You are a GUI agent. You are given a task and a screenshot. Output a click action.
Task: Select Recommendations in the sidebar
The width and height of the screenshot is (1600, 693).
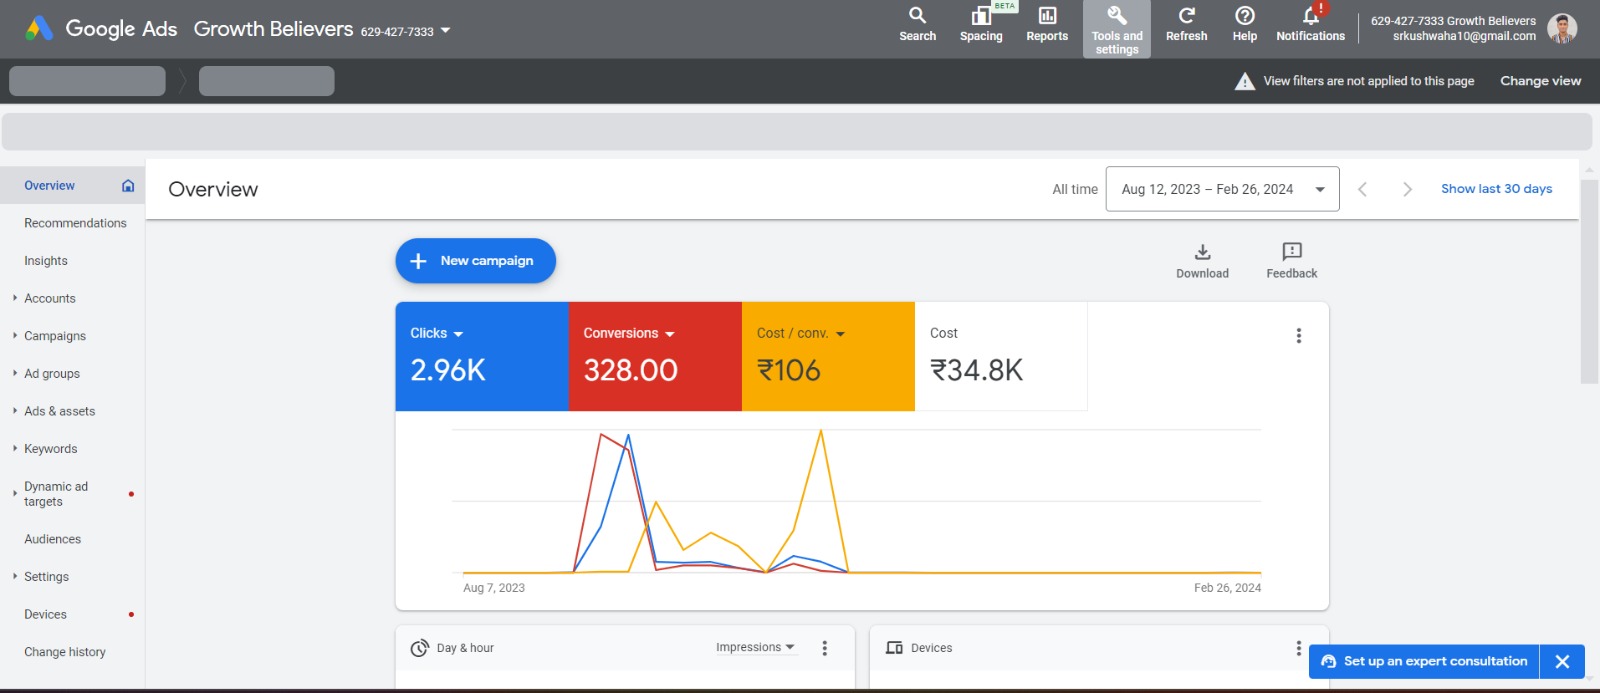coord(75,223)
